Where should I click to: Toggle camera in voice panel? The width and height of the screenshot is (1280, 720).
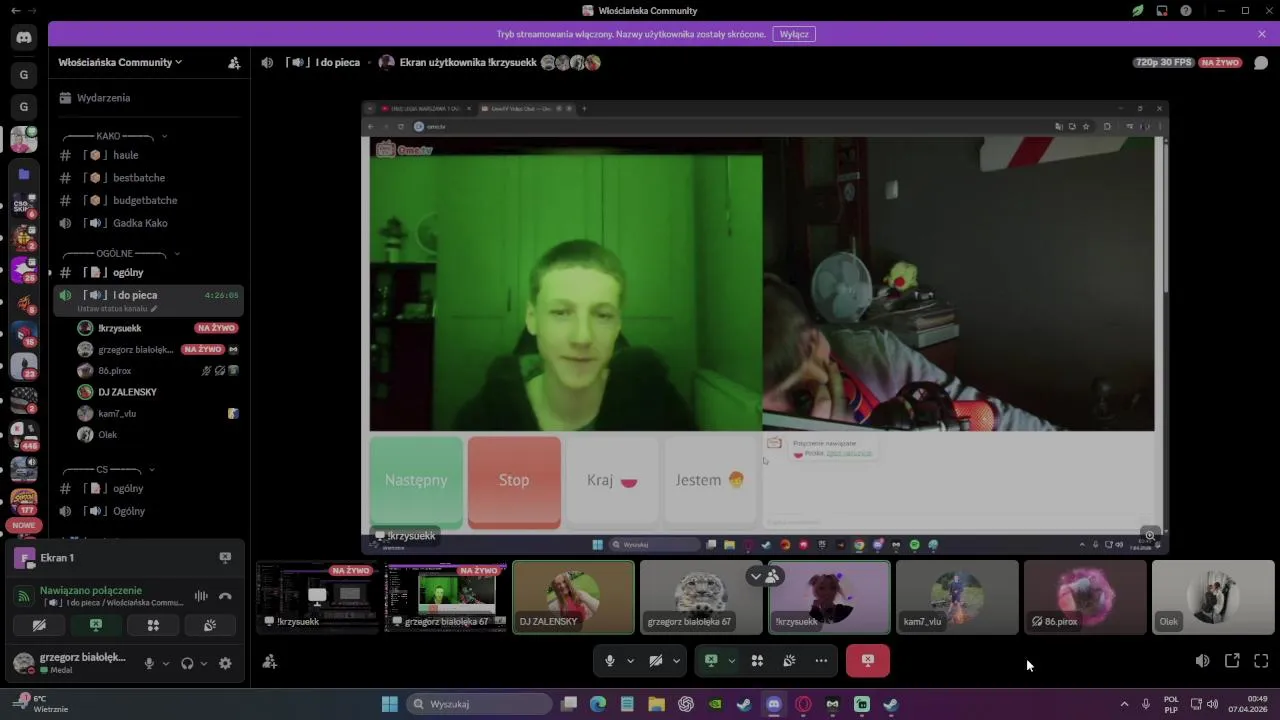click(x=39, y=625)
